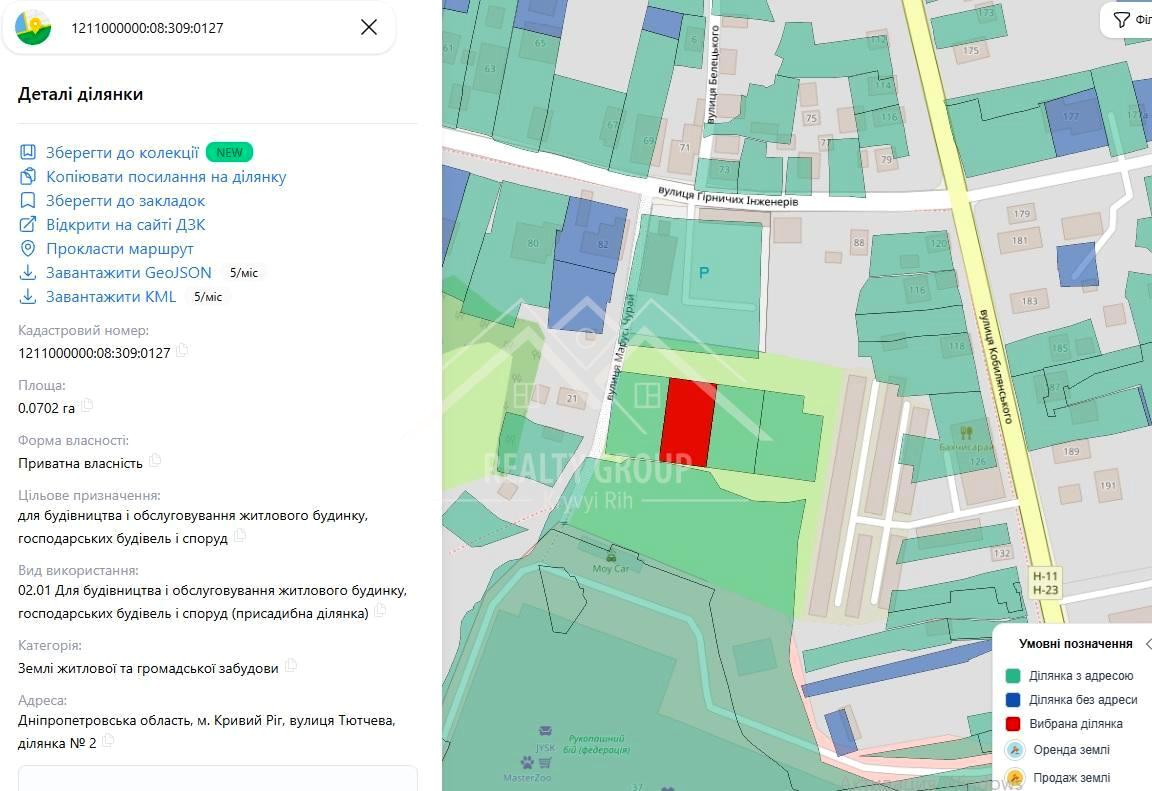
Task: Copy the Приватна власність ownership value
Action: pos(154,460)
